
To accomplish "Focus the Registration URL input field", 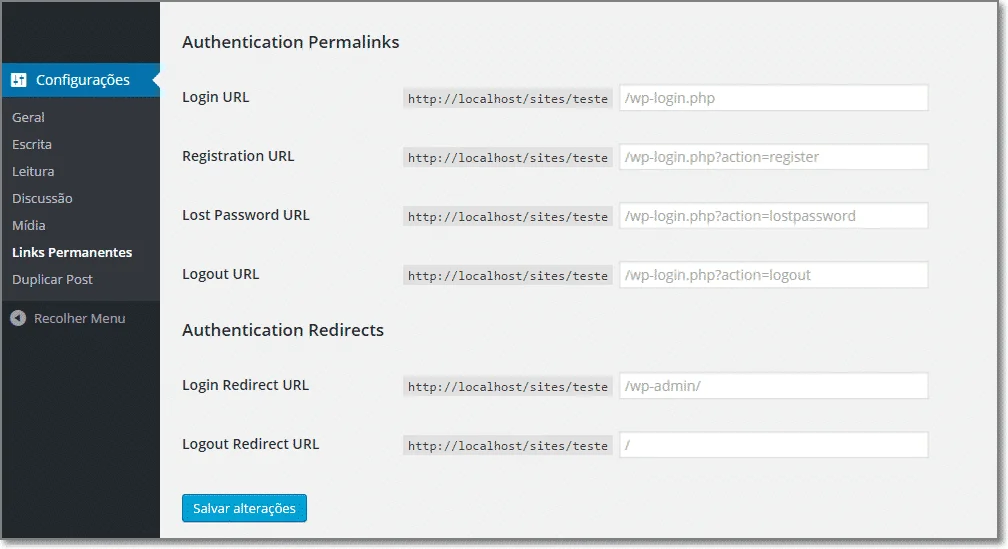I will 773,157.
